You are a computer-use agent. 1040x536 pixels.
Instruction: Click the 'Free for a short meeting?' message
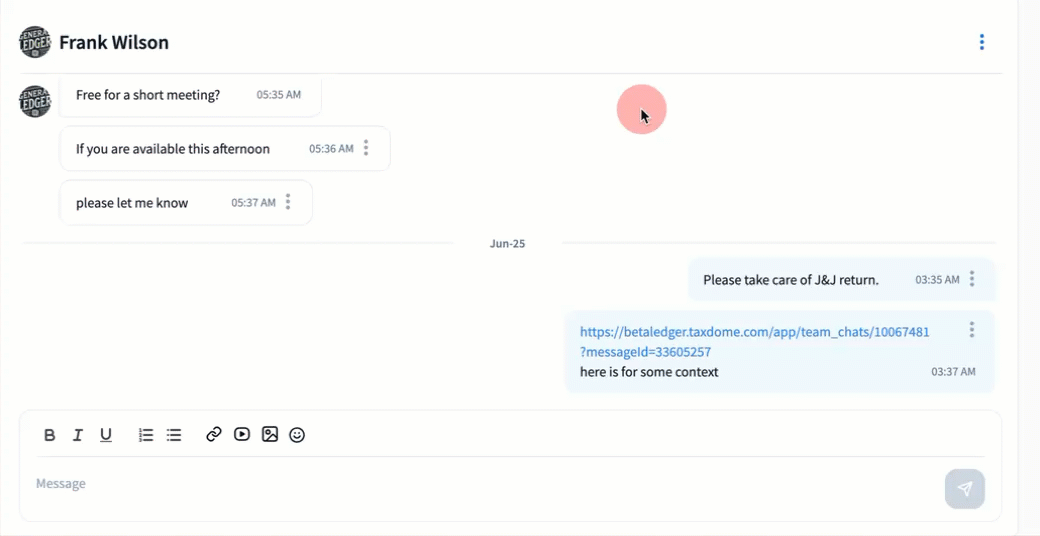point(148,95)
